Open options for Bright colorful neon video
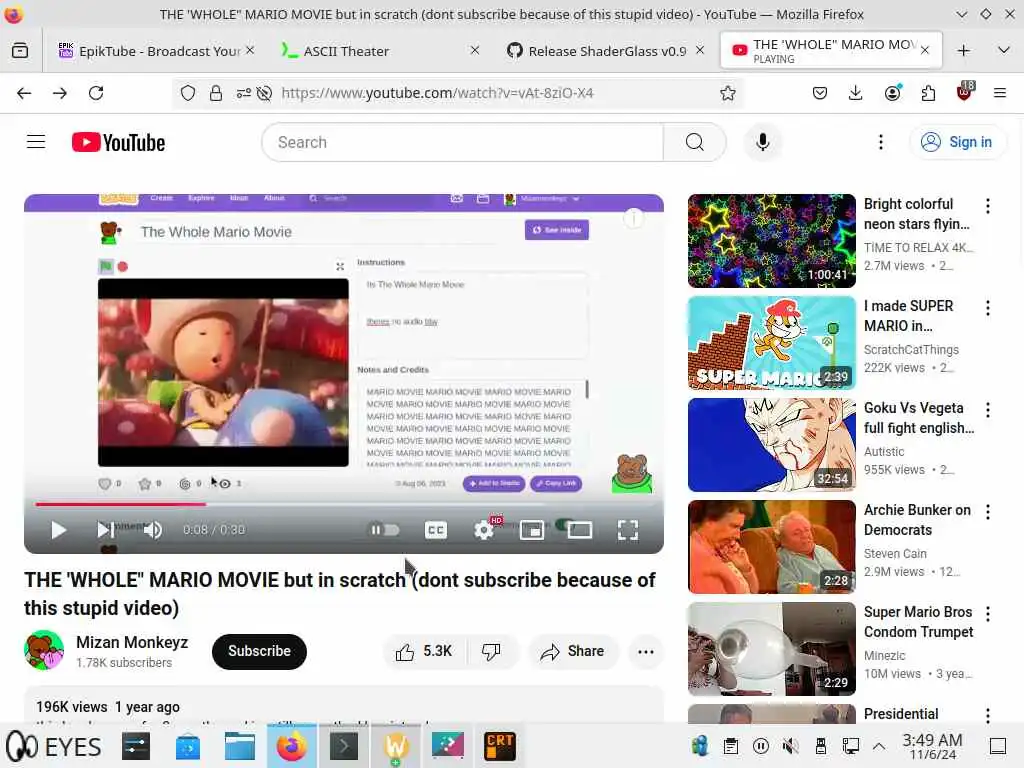The width and height of the screenshot is (1024, 768). coord(987,206)
